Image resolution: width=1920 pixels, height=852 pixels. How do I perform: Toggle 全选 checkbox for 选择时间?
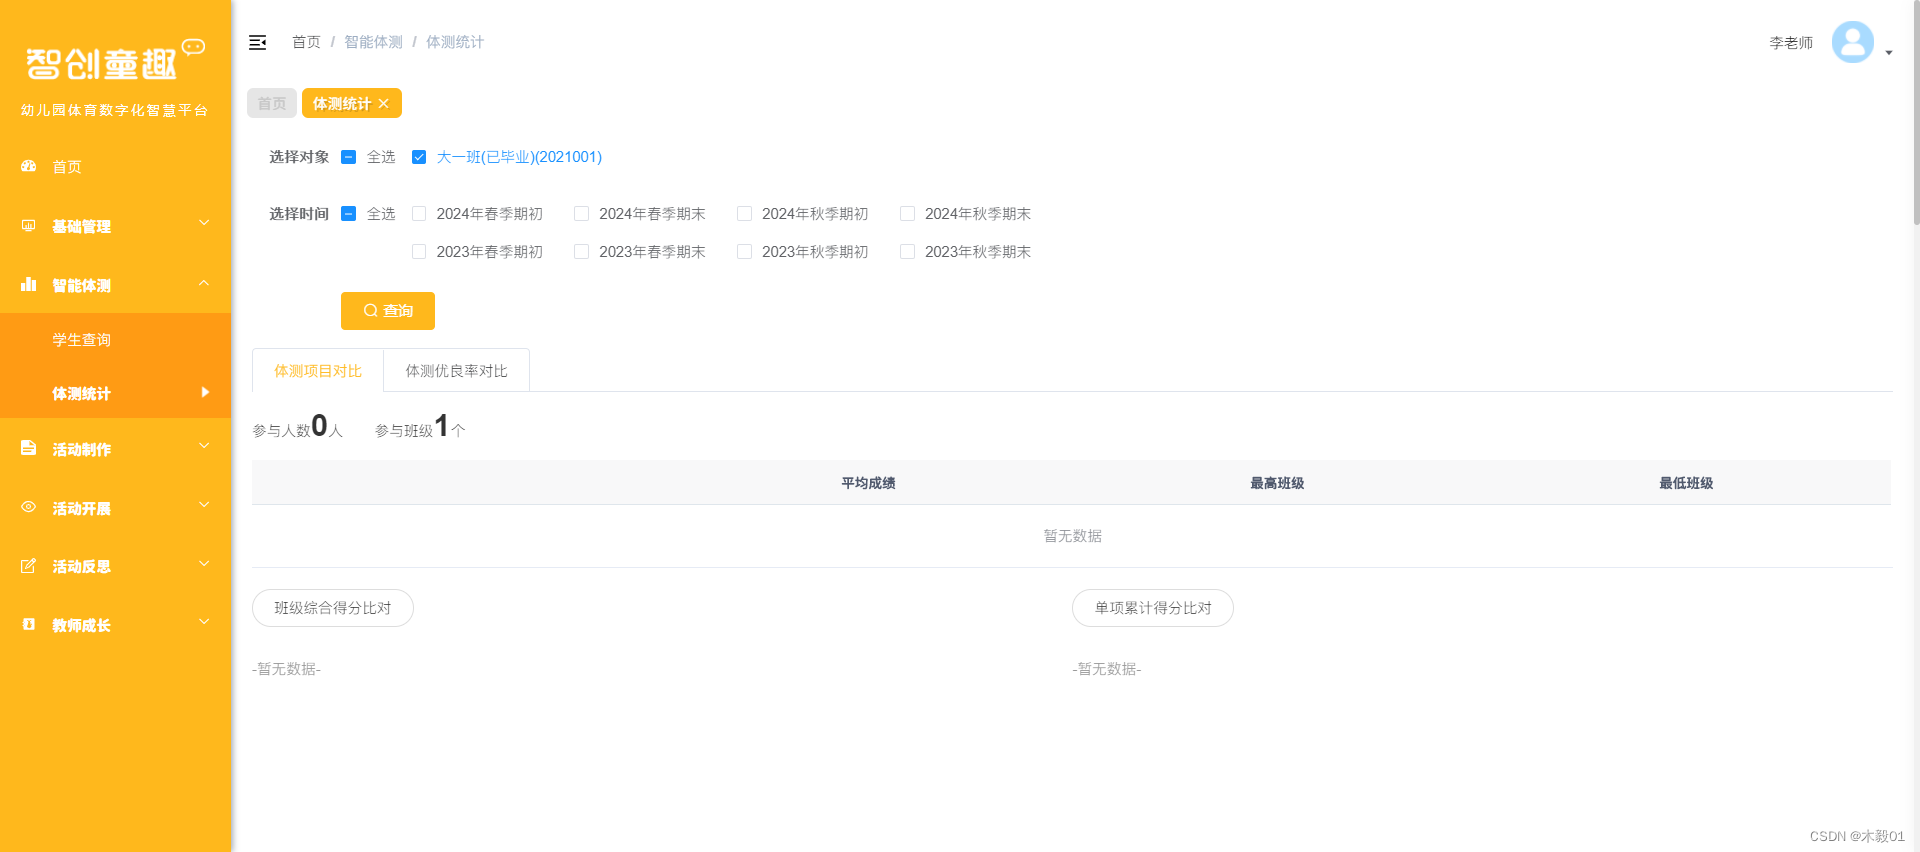349,214
